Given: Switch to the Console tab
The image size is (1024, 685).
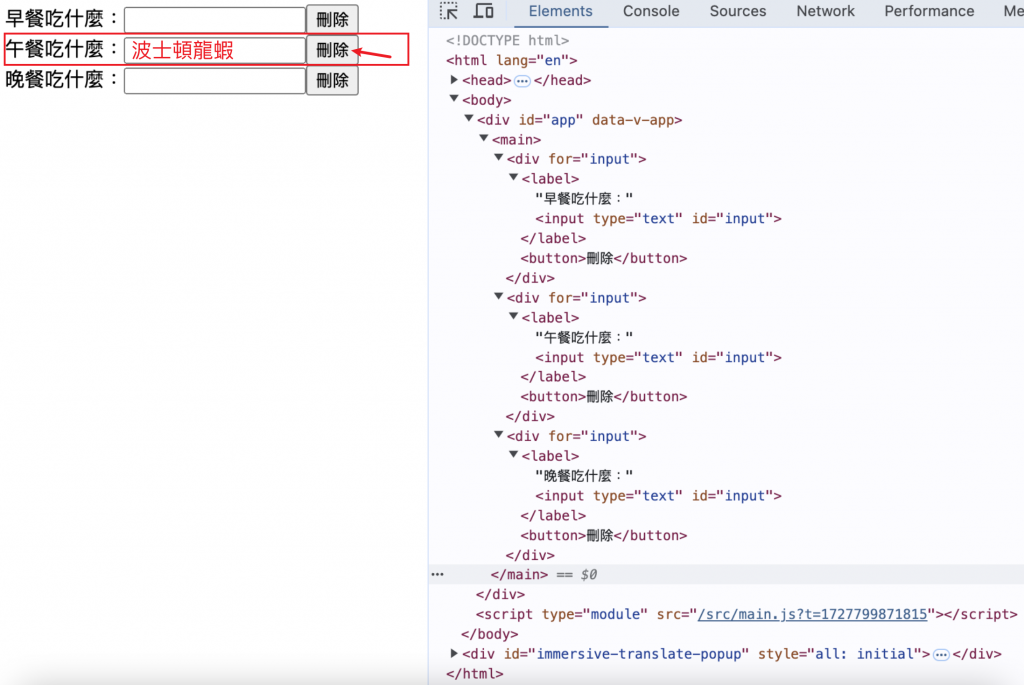Looking at the screenshot, I should [650, 11].
